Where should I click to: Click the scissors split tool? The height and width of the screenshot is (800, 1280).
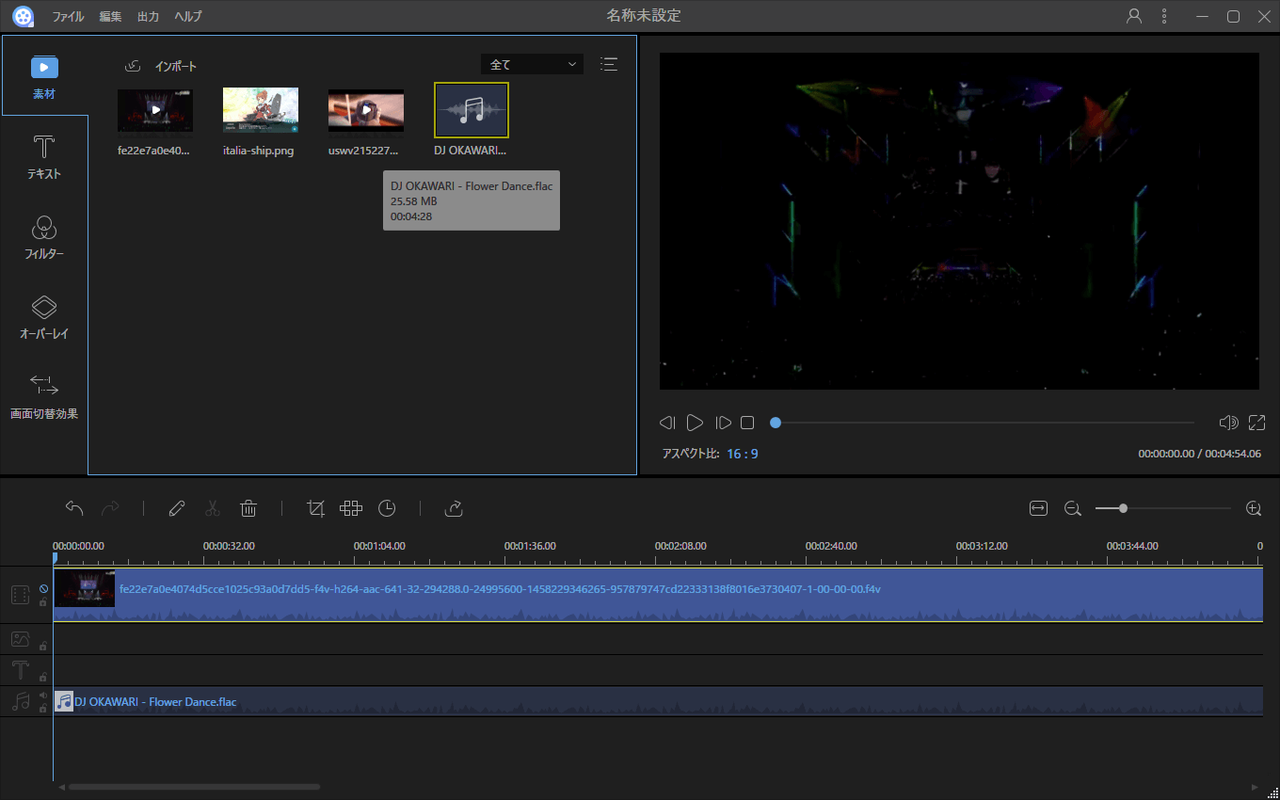coord(212,508)
